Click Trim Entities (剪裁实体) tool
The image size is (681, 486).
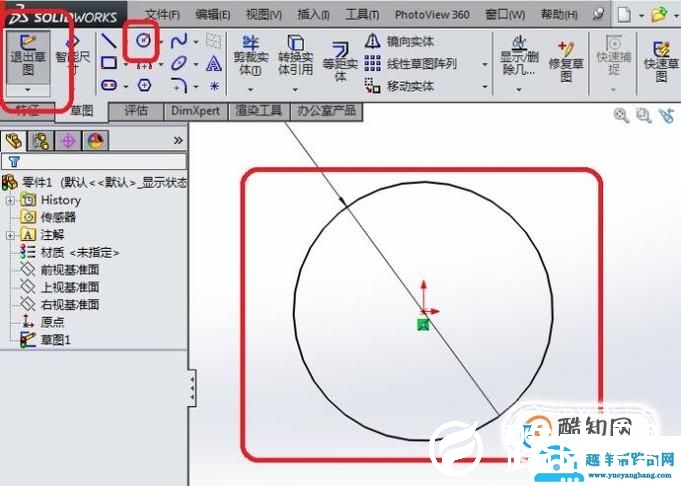click(251, 56)
